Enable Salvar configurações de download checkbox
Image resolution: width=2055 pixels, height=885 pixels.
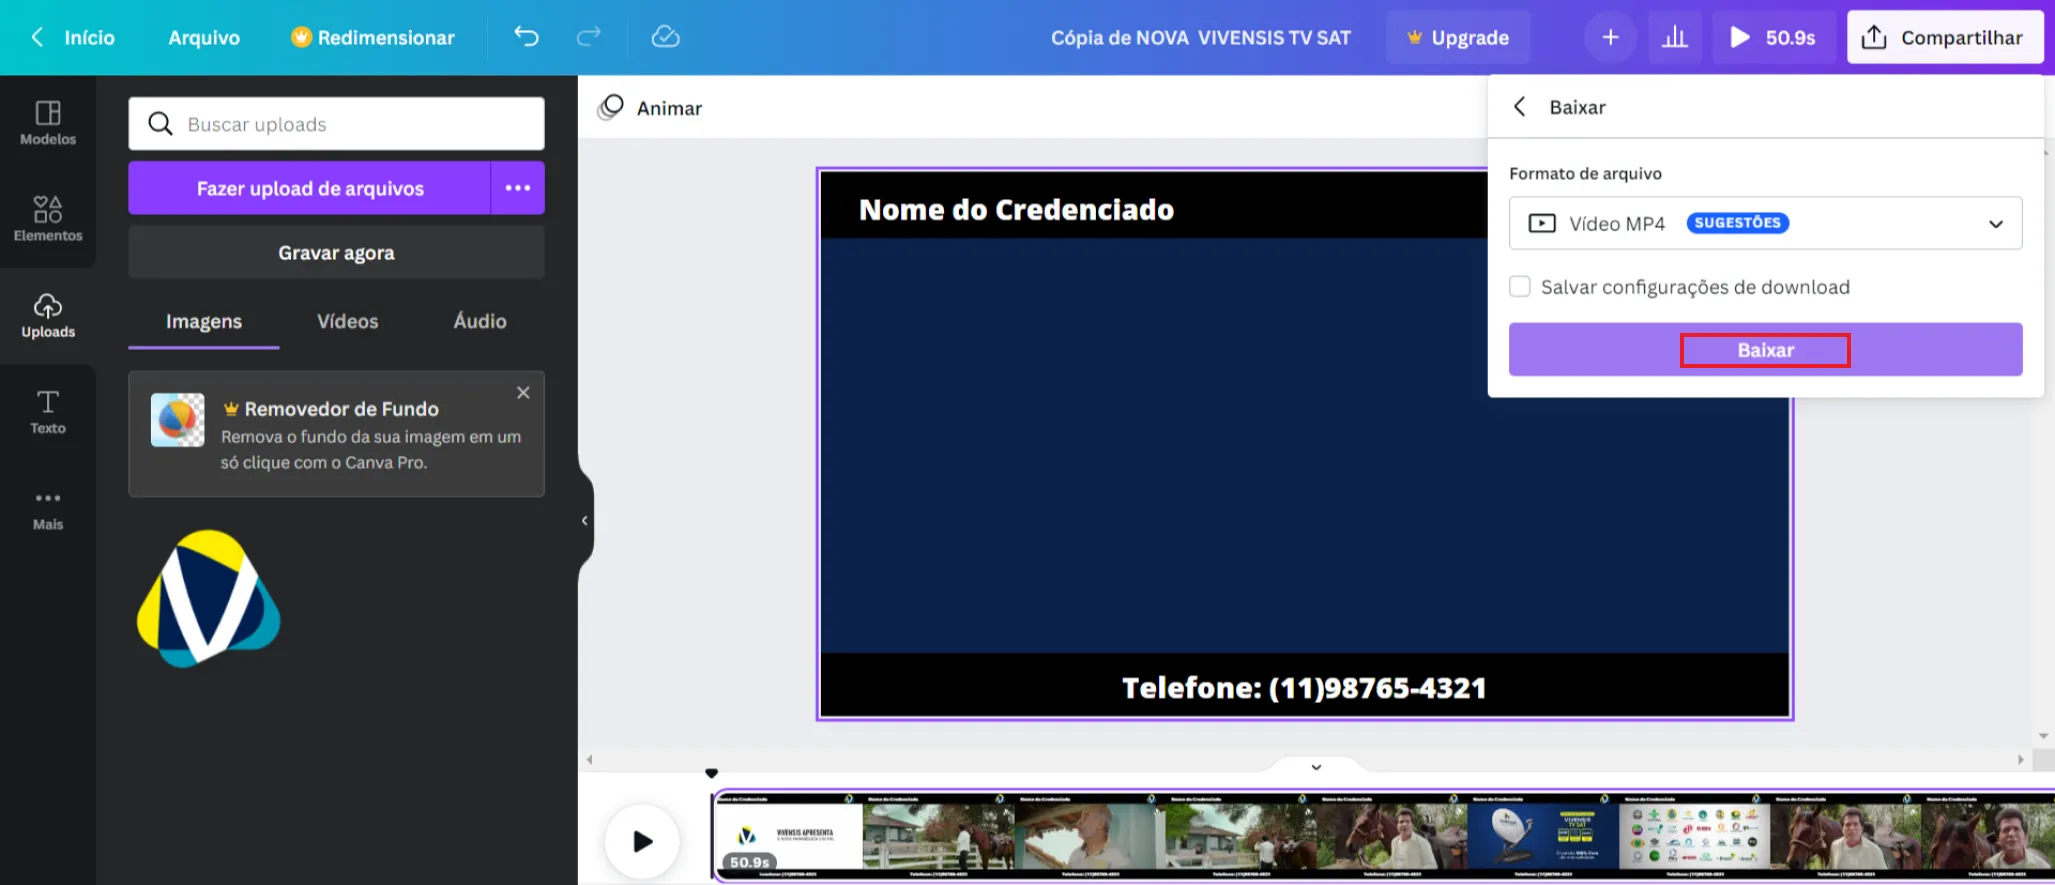(x=1520, y=287)
